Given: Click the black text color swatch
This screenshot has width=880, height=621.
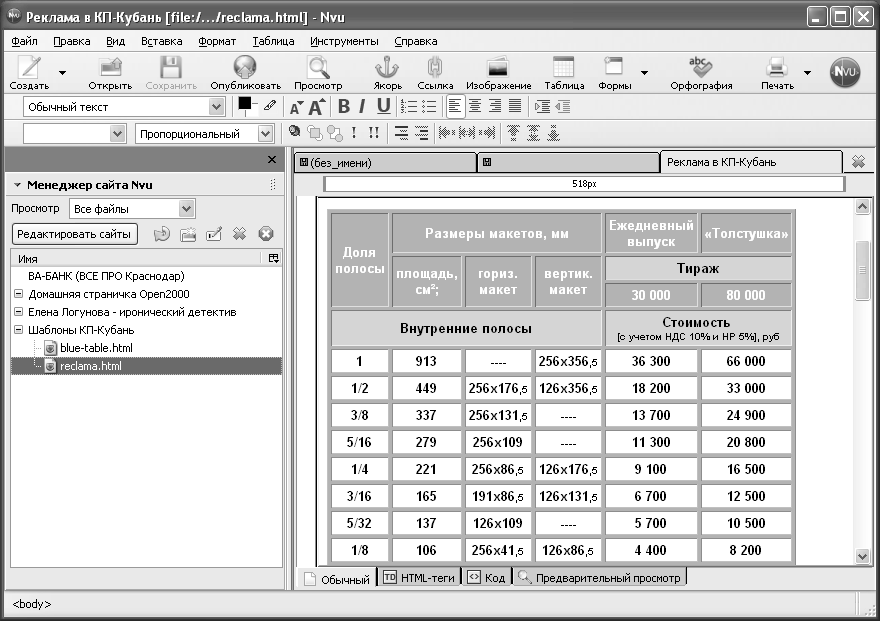Looking at the screenshot, I should point(244,103).
